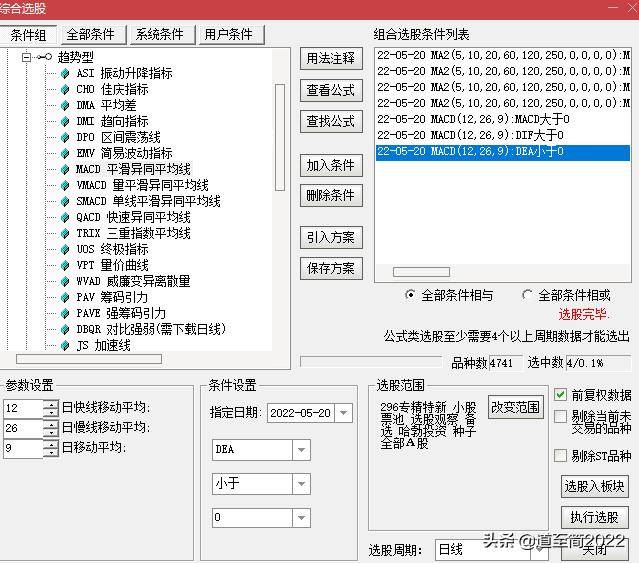Enable the 剔除ST品种 checkbox
Screen dimensions: 639x563
point(560,455)
